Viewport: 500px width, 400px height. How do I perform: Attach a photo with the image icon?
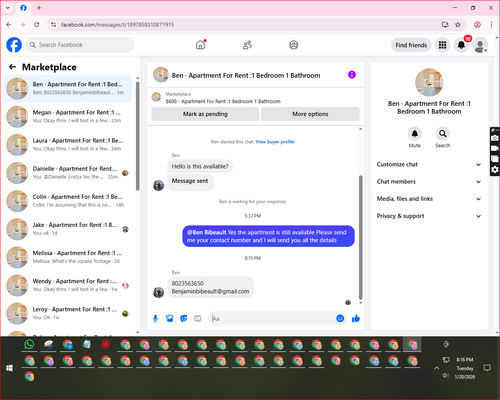(x=170, y=318)
